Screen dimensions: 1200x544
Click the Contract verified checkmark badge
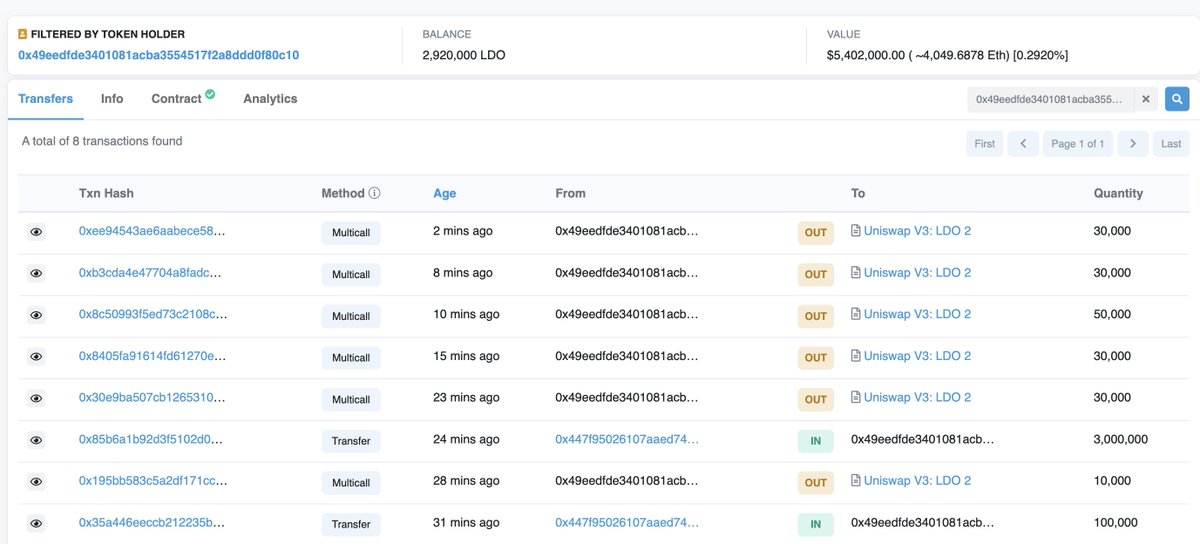pyautogui.click(x=210, y=94)
